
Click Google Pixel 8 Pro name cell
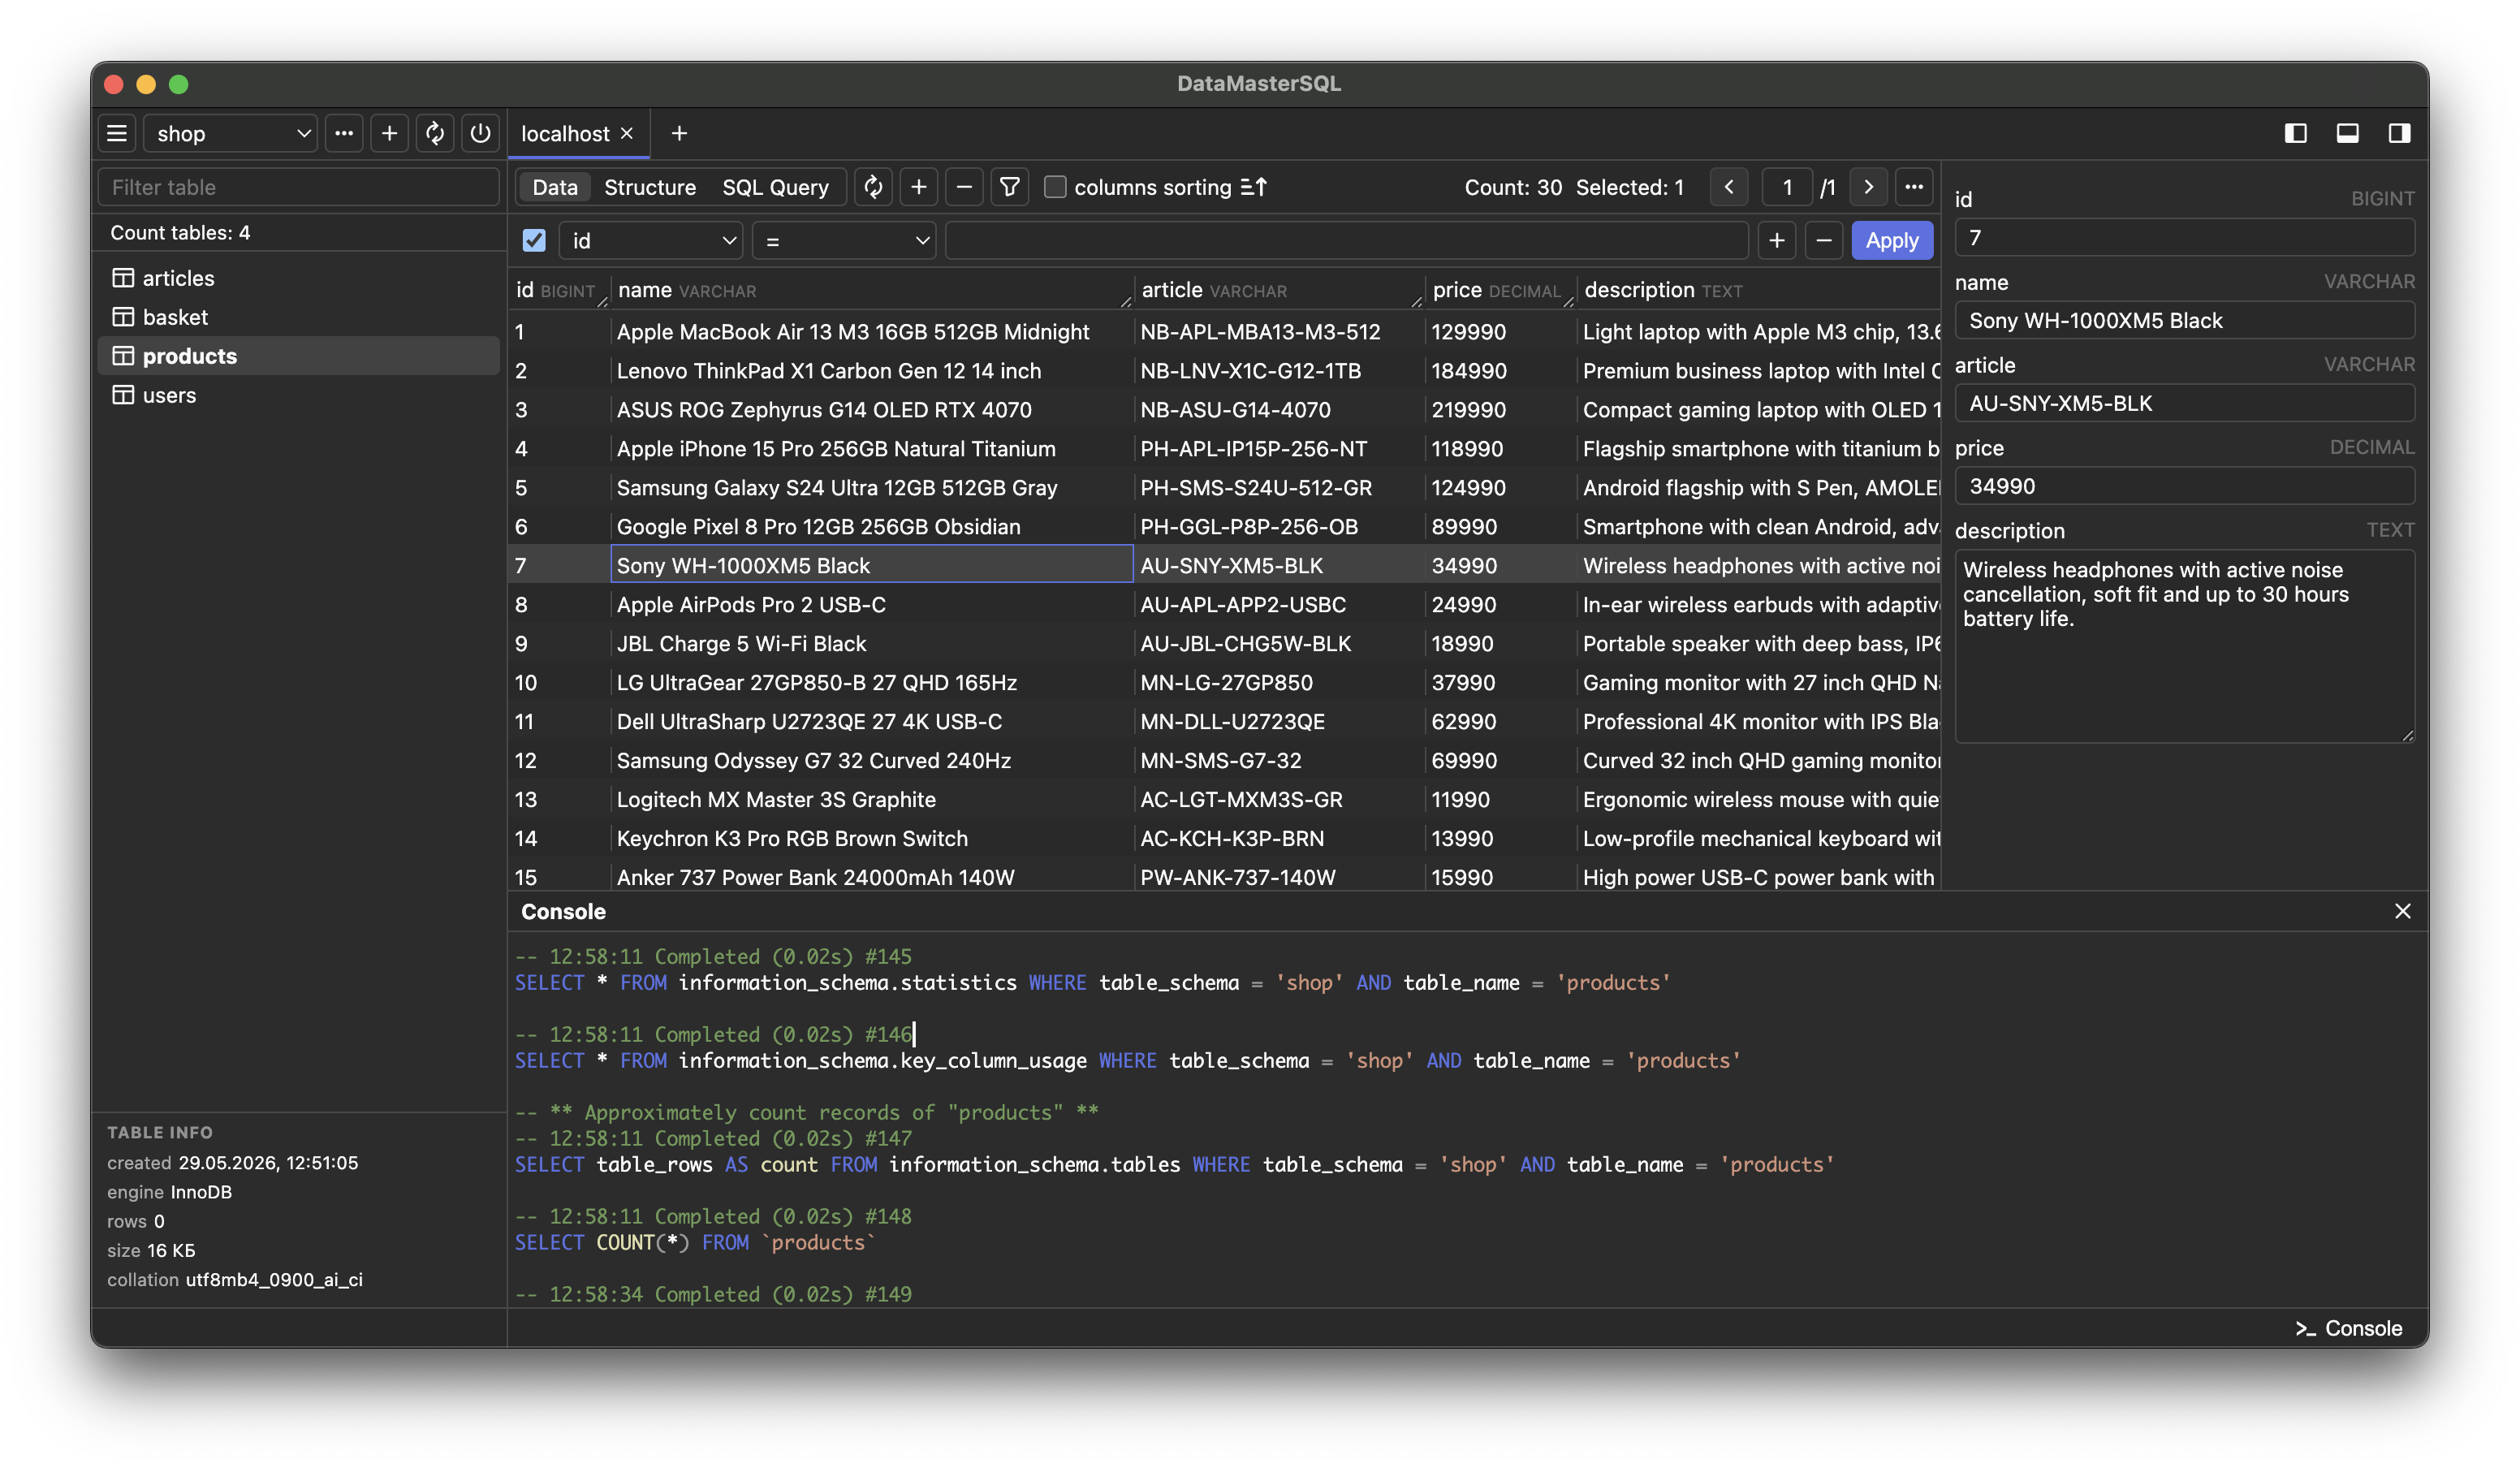tap(871, 527)
